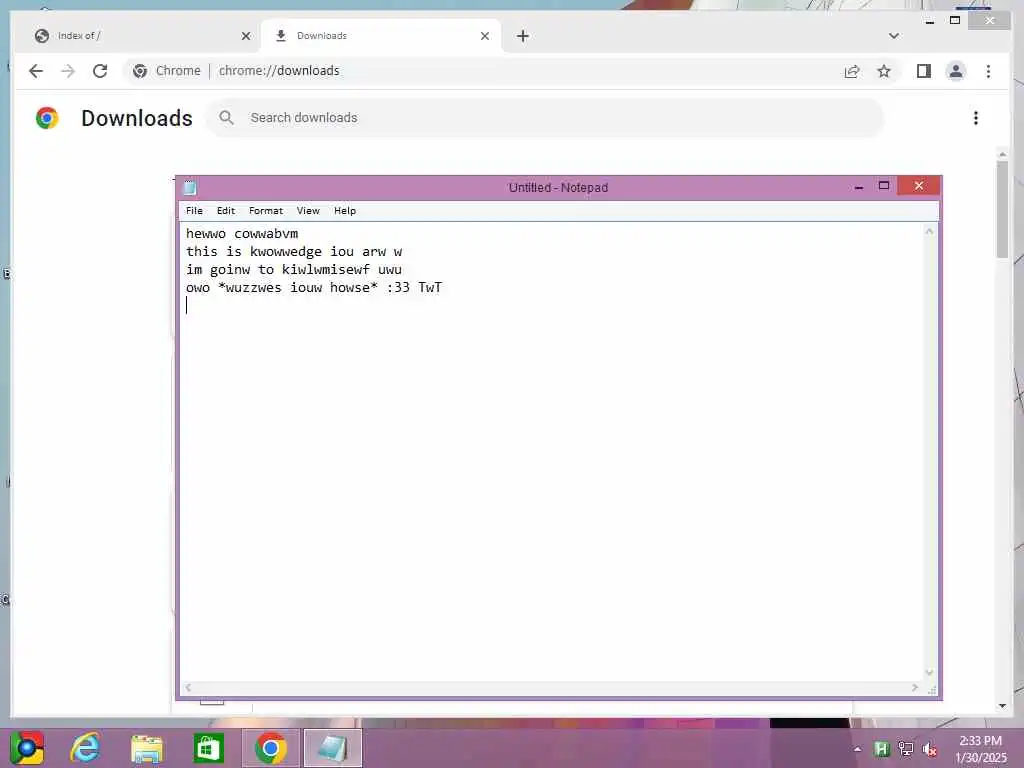Viewport: 1024px width, 768px height.
Task: Open Notepad View menu
Action: (x=308, y=211)
